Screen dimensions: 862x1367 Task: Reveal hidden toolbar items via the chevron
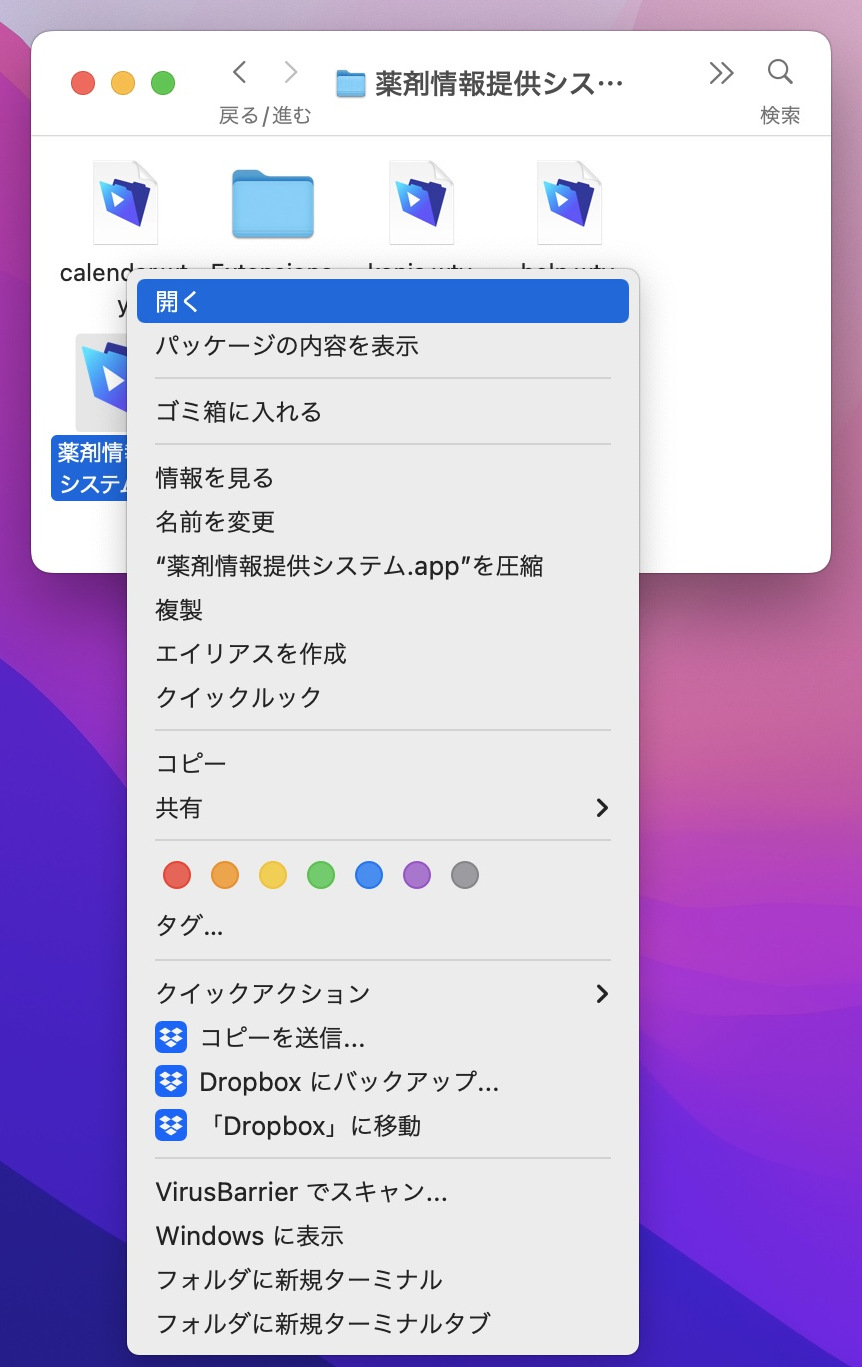pyautogui.click(x=721, y=72)
